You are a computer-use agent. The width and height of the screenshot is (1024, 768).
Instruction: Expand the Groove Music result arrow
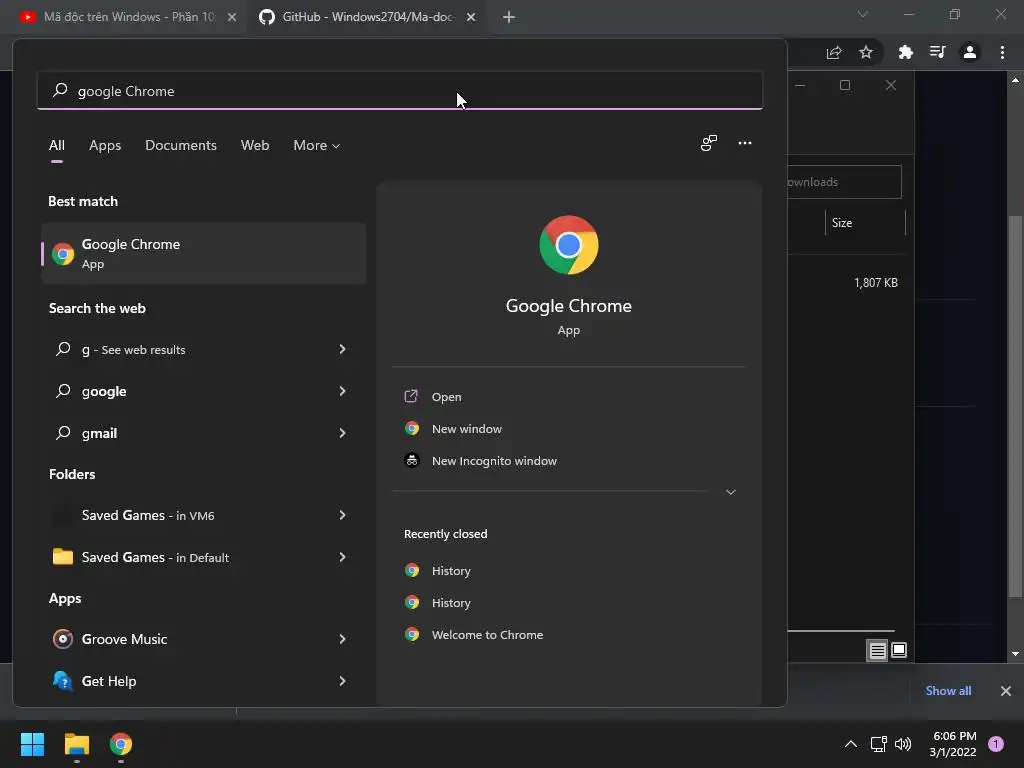[x=342, y=639]
